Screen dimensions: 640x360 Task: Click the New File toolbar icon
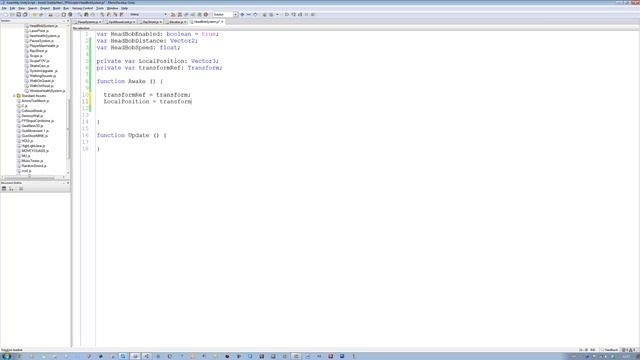5,14
